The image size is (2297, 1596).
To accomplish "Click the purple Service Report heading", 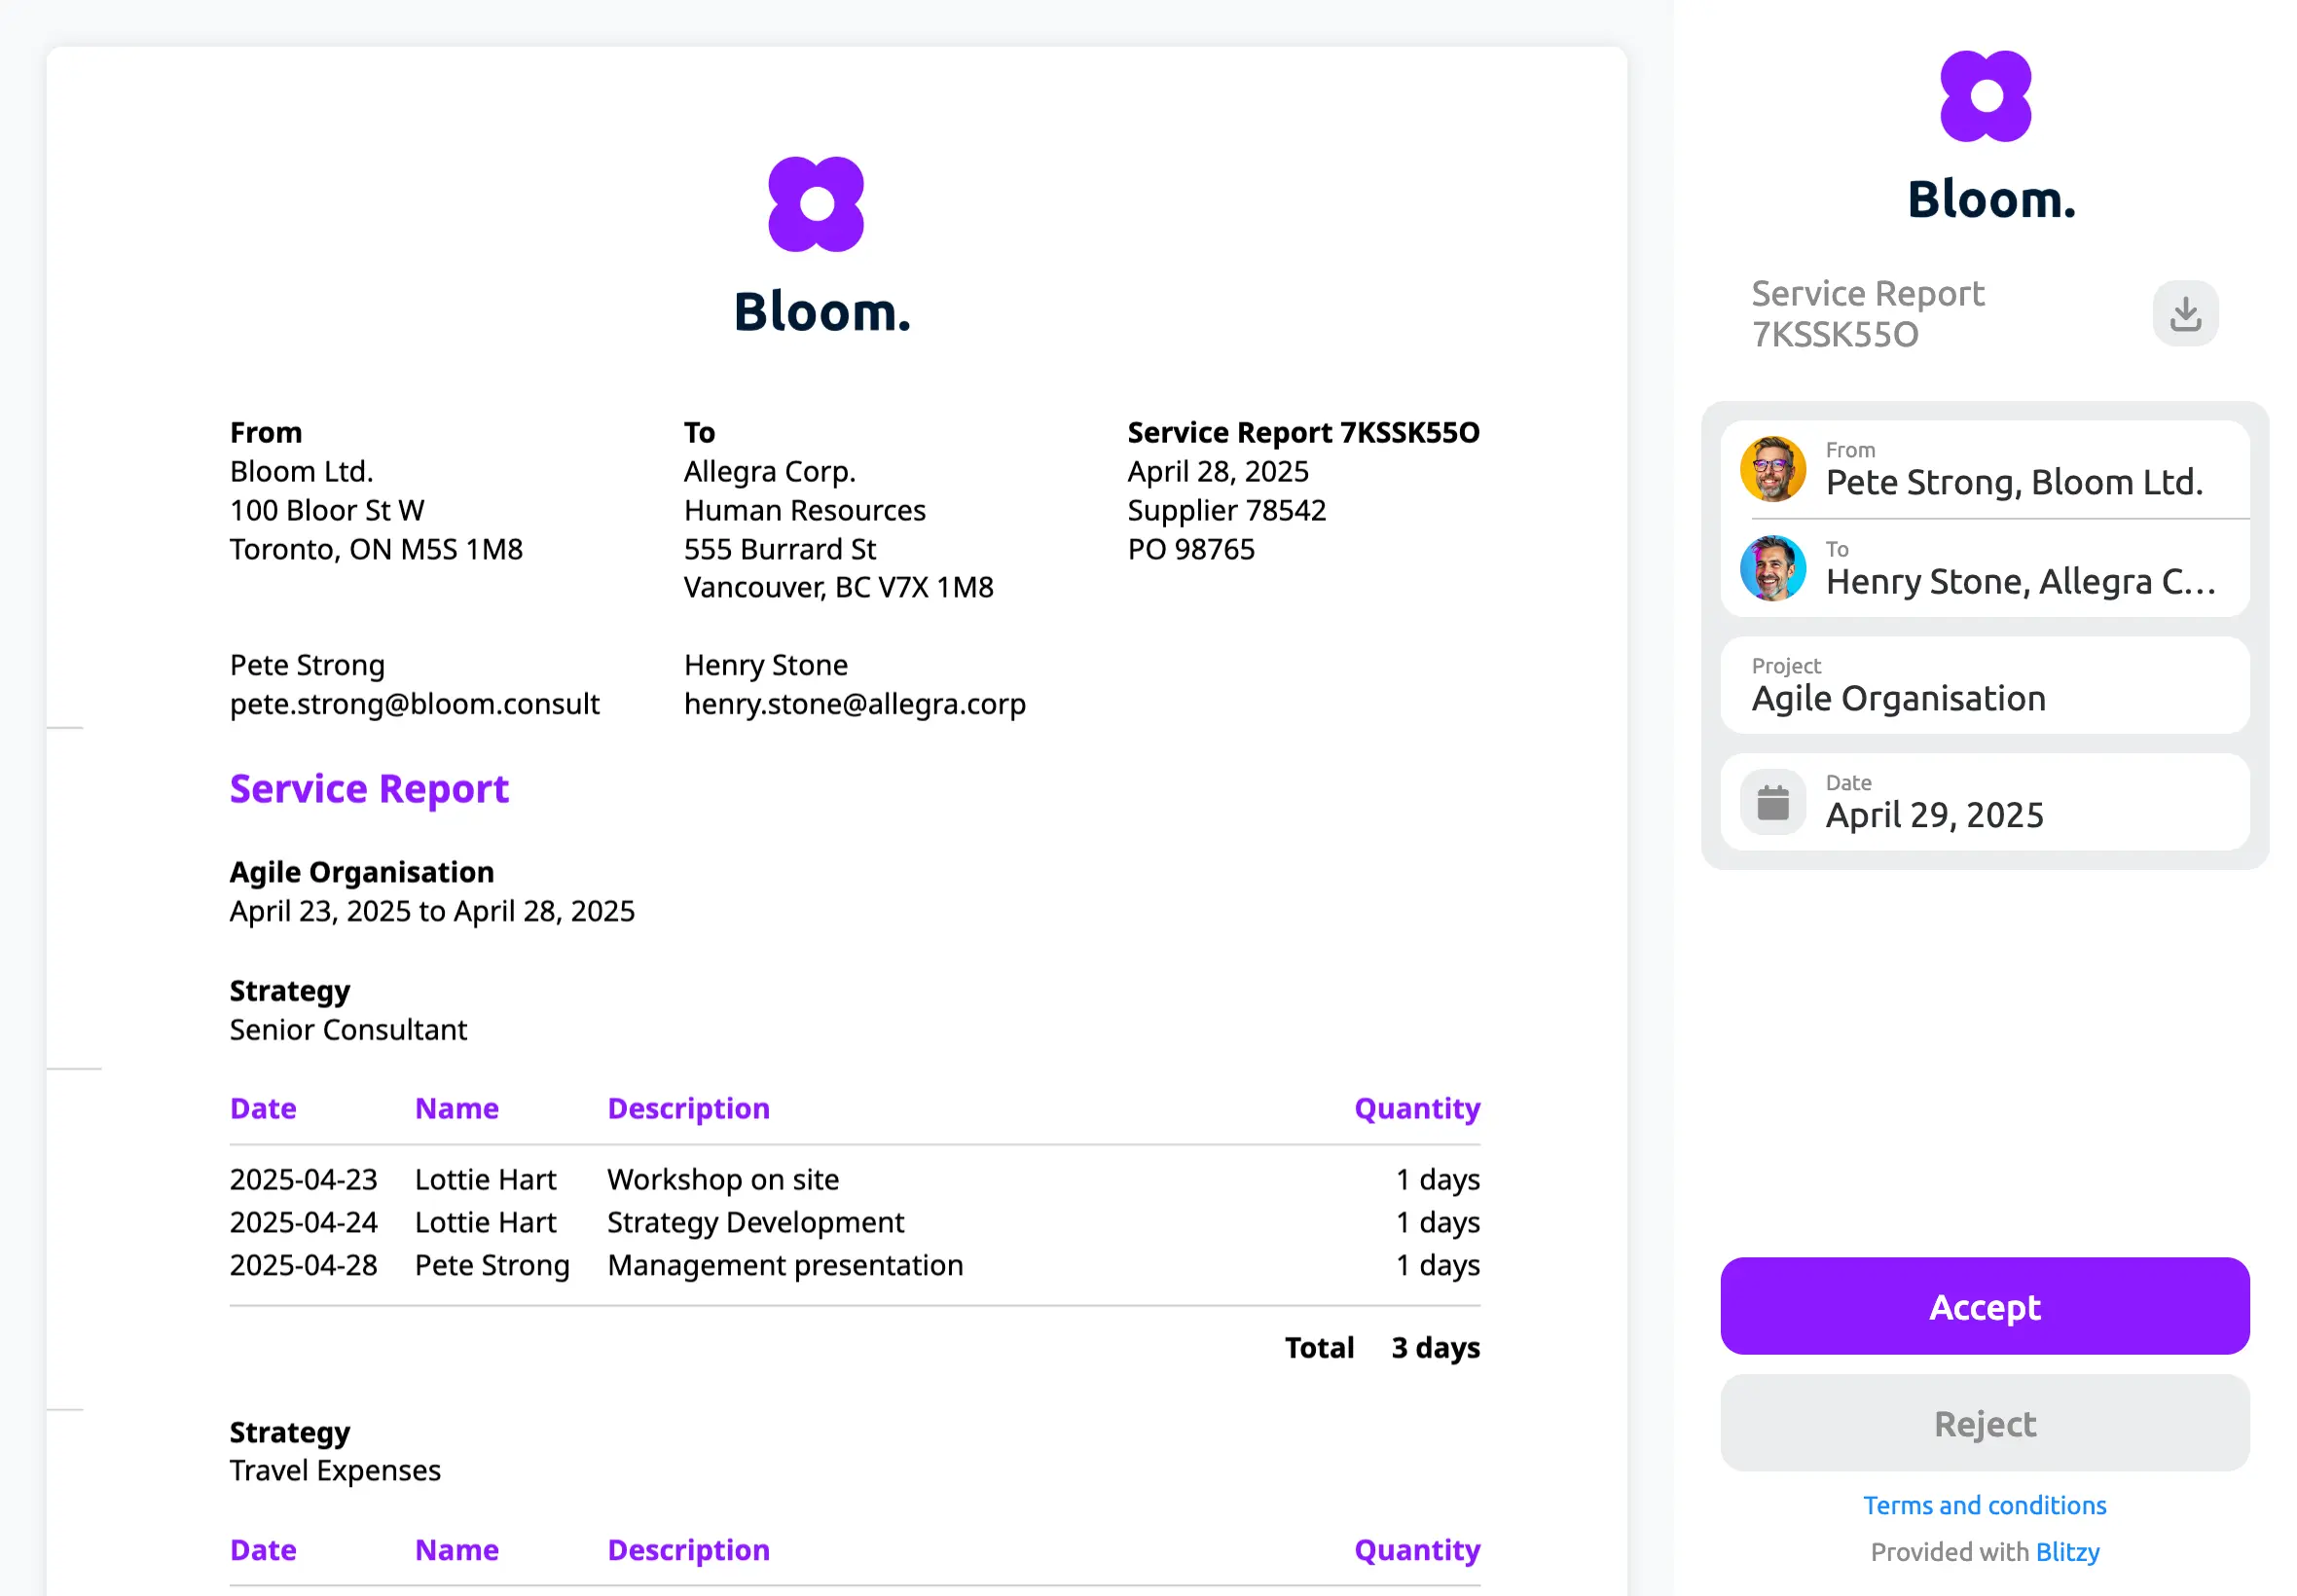I will point(369,789).
